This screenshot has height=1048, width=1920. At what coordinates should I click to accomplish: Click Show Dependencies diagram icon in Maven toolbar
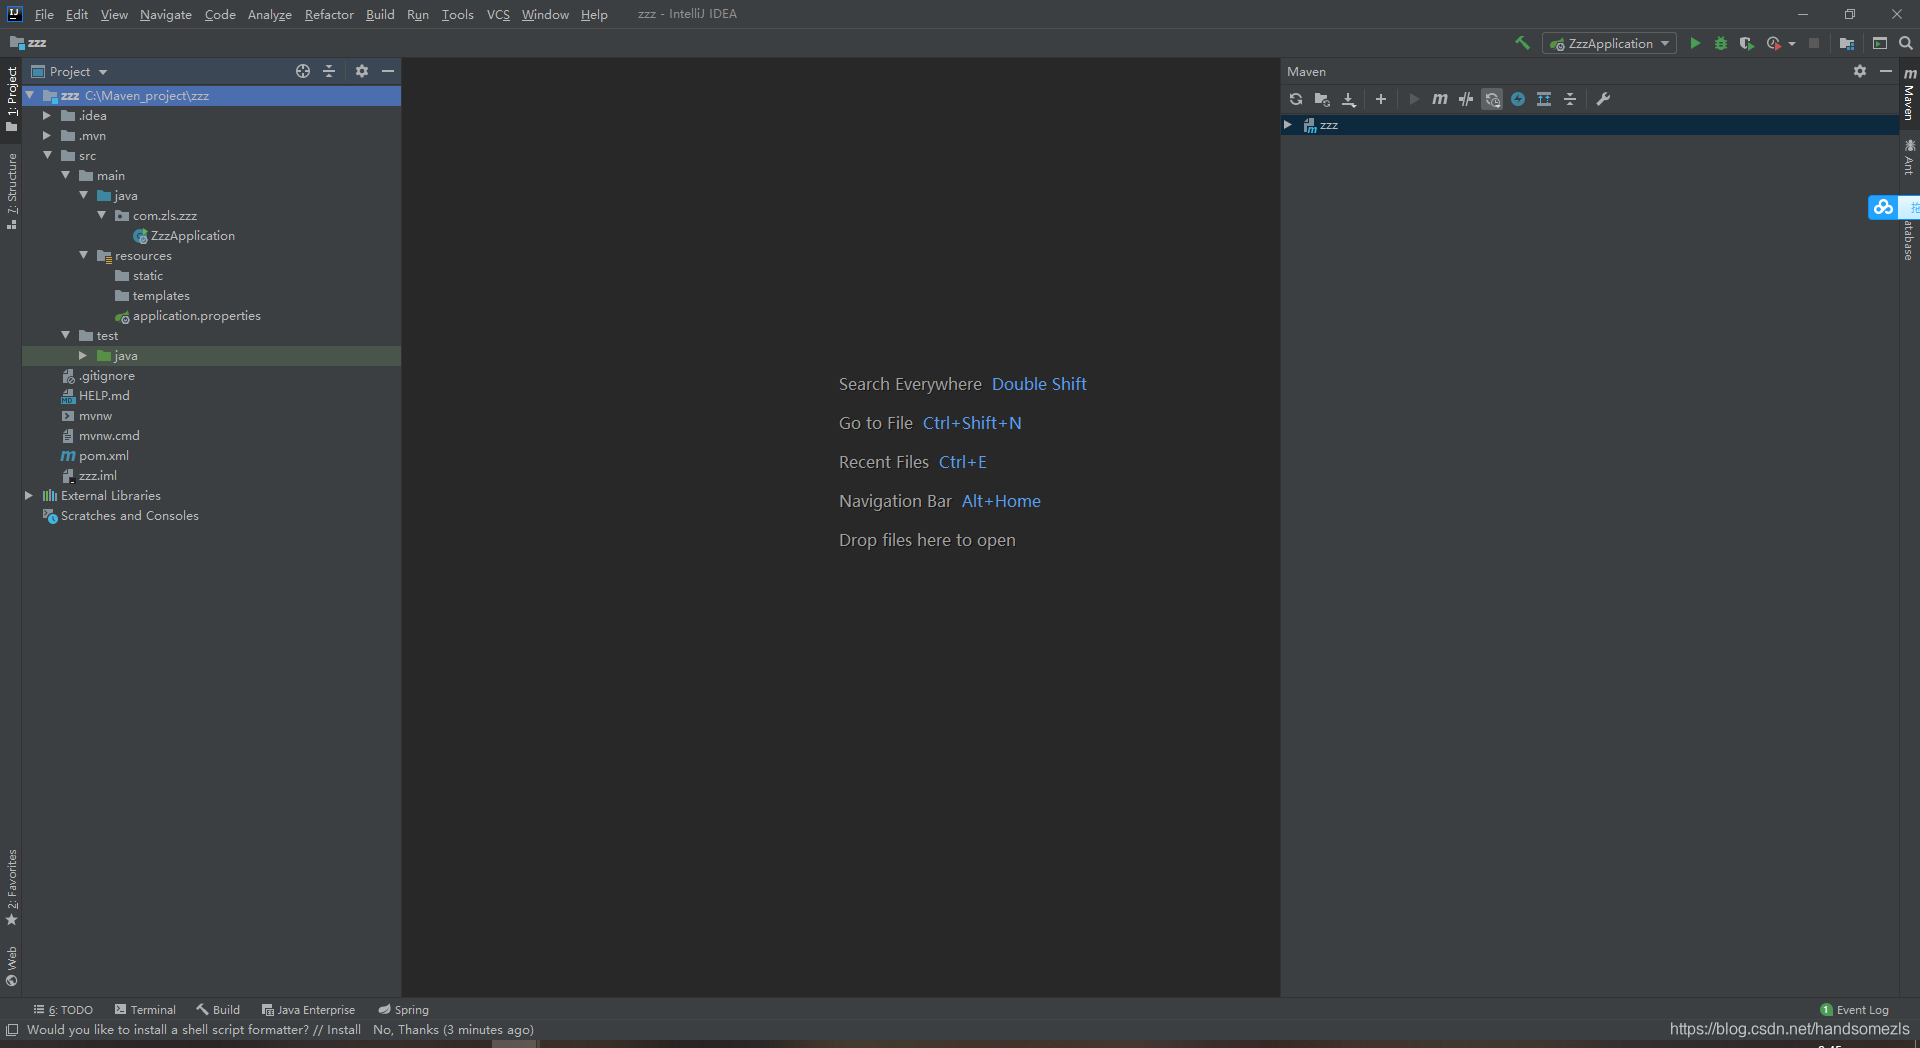point(1544,99)
